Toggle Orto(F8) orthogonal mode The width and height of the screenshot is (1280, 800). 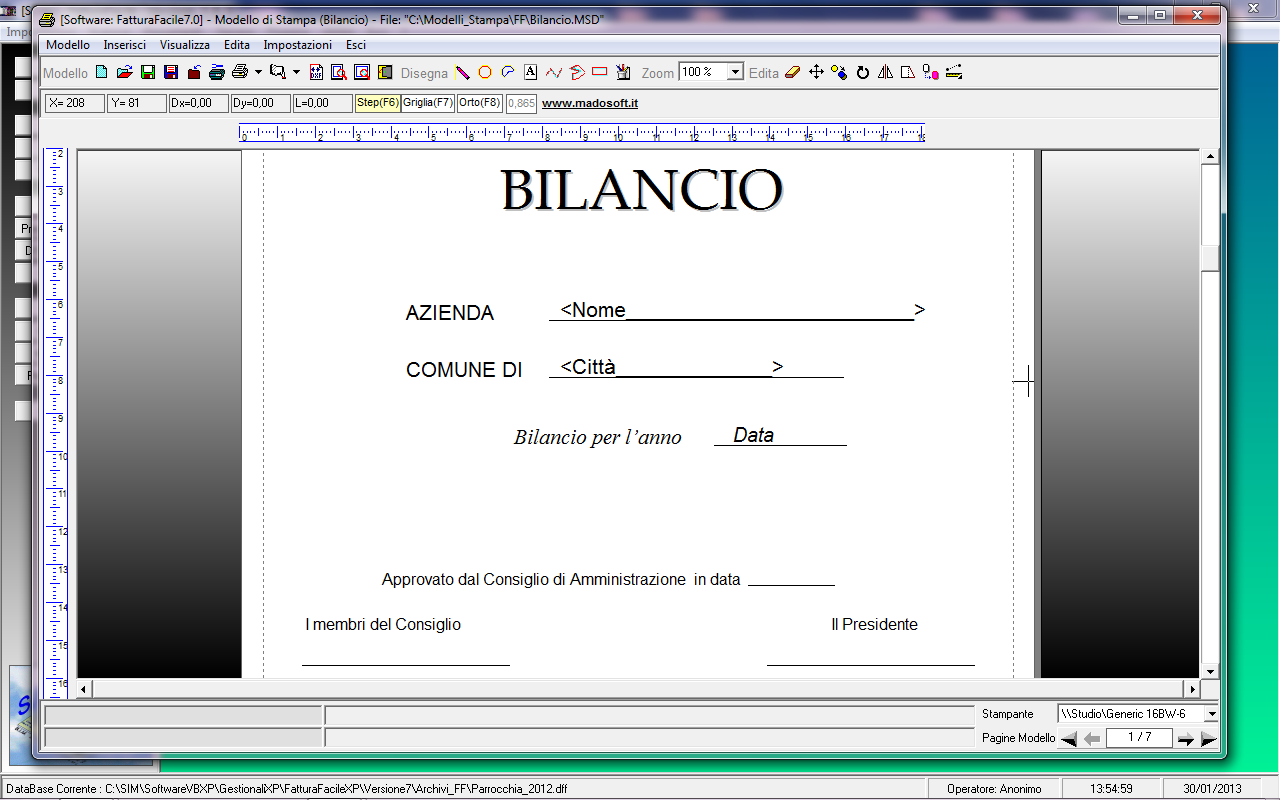click(x=480, y=103)
